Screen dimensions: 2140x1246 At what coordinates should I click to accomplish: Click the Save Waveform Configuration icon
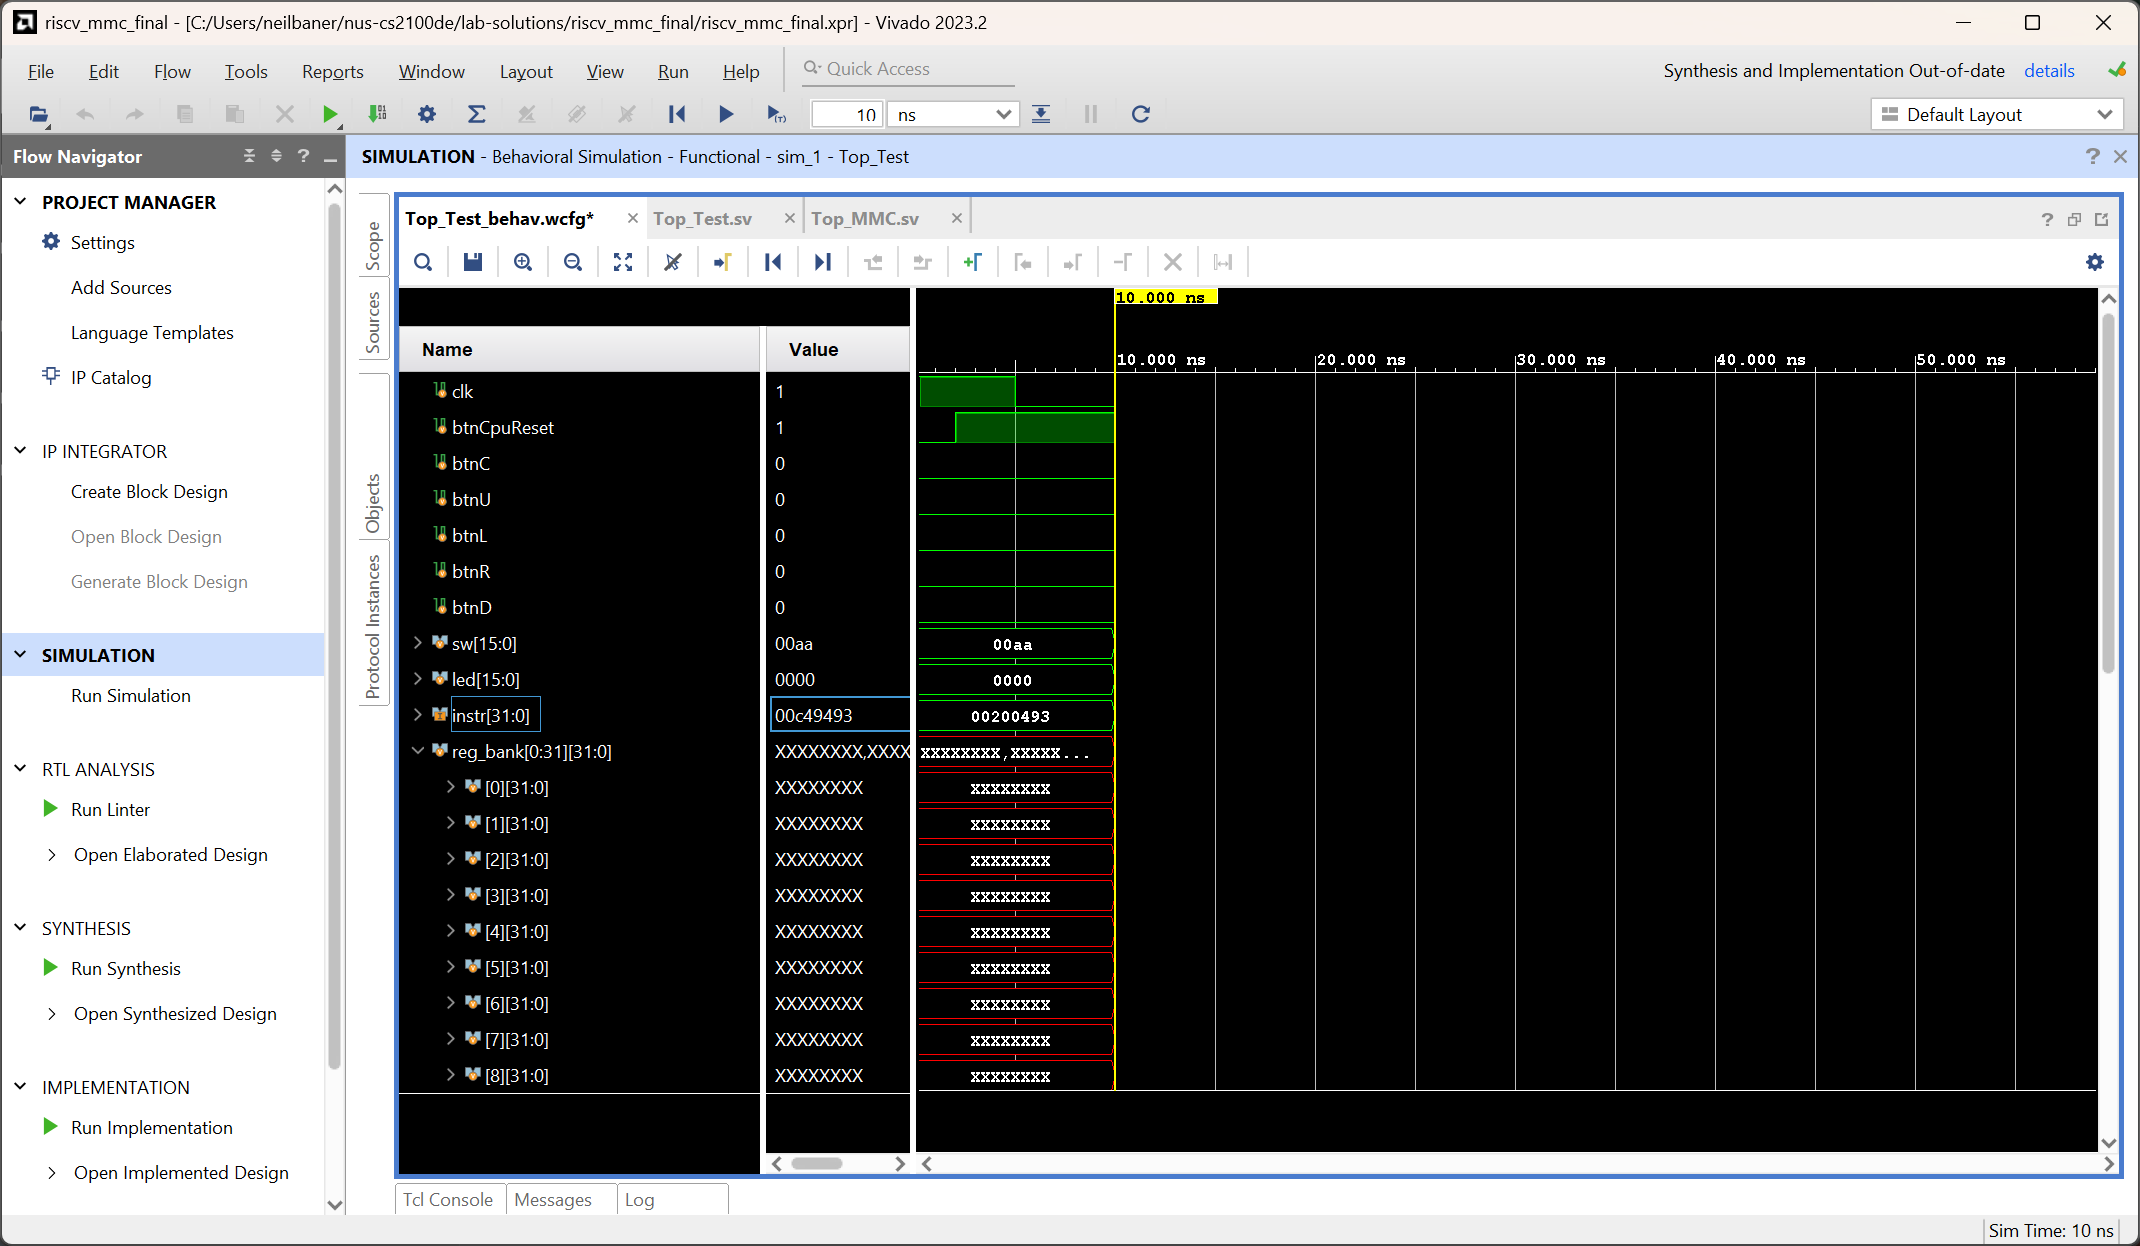coord(473,262)
